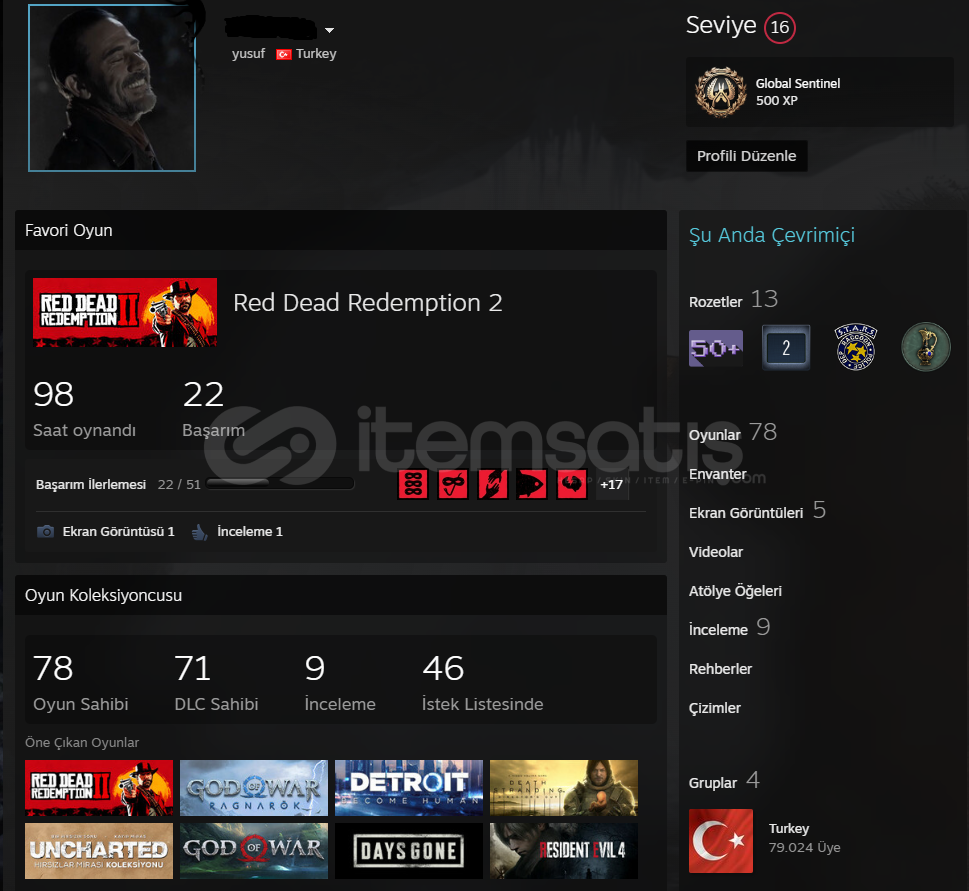Open the Detroit Become Human tile
Viewport: 969px width, 891px height.
click(409, 788)
